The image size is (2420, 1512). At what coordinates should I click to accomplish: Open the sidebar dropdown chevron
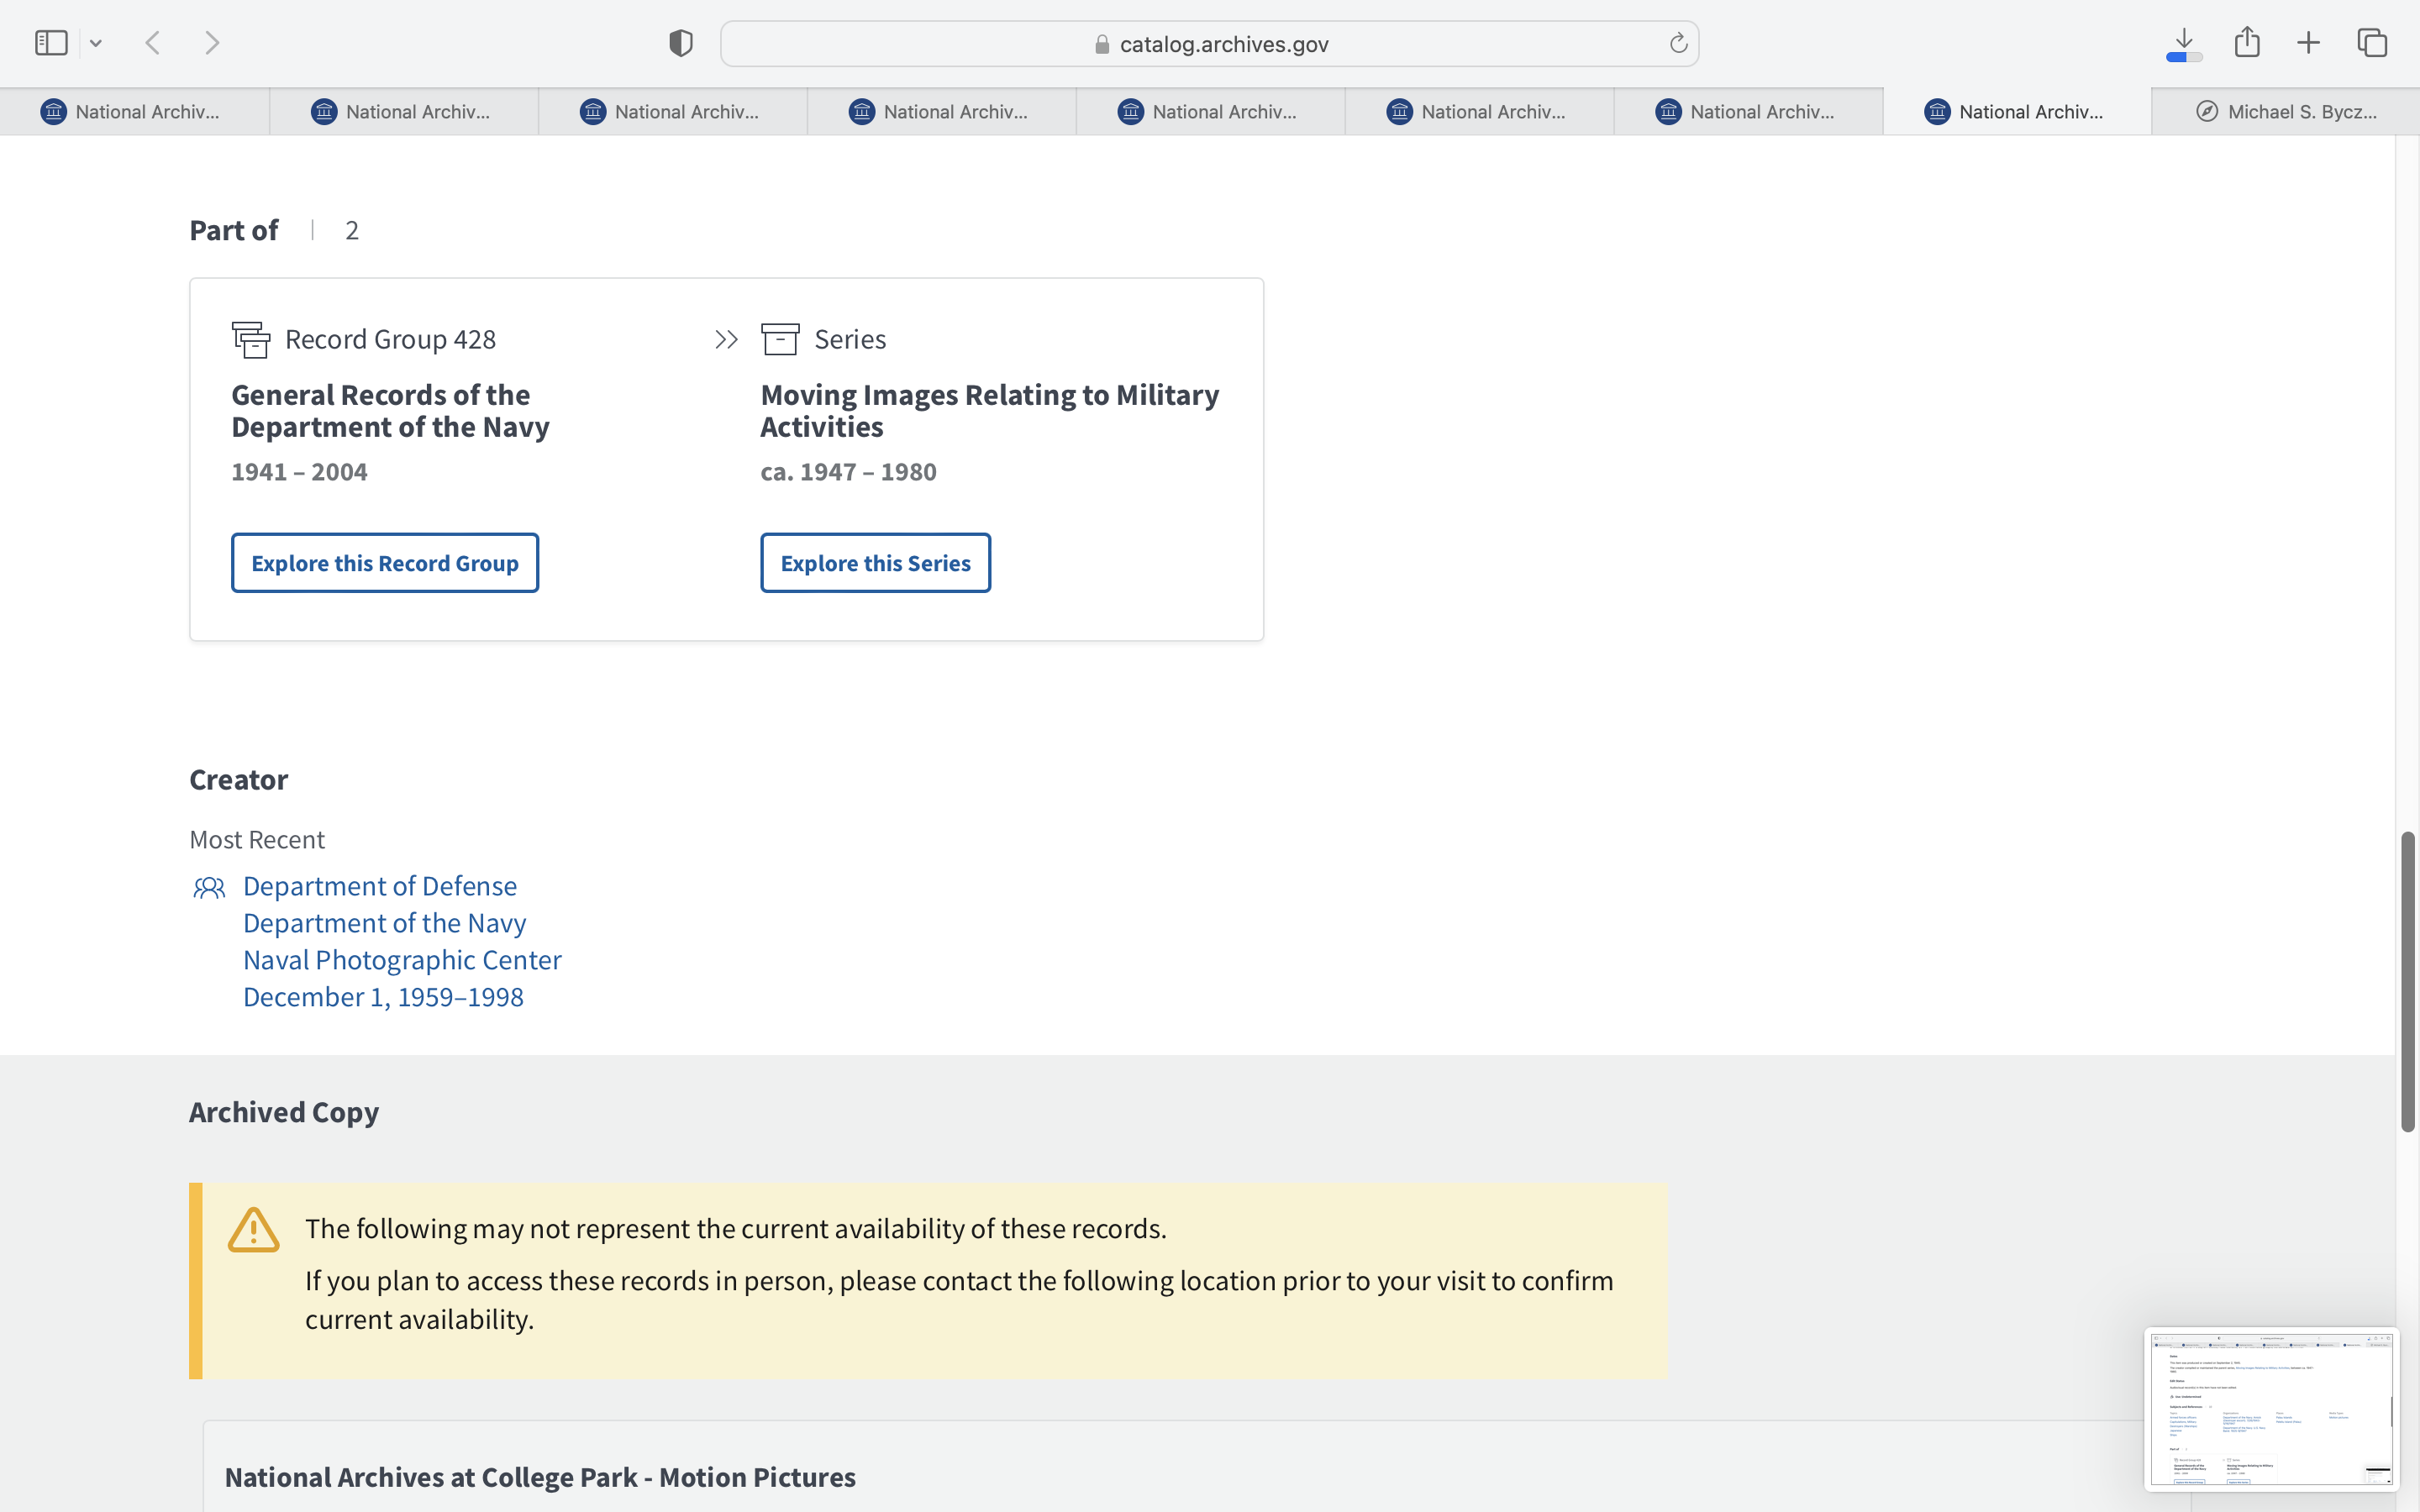click(x=96, y=43)
